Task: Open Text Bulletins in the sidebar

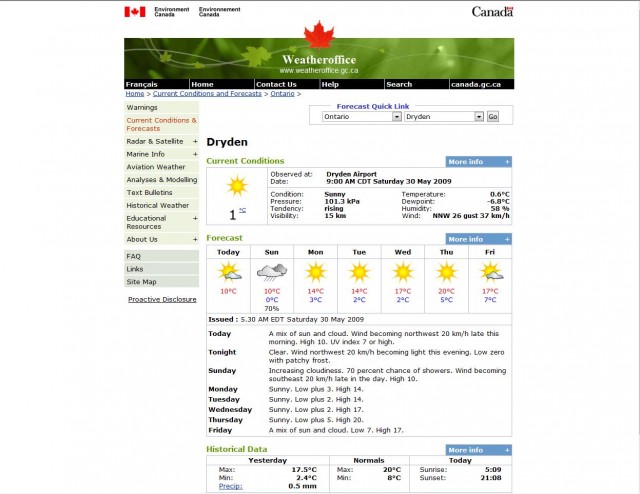Action: (161, 193)
